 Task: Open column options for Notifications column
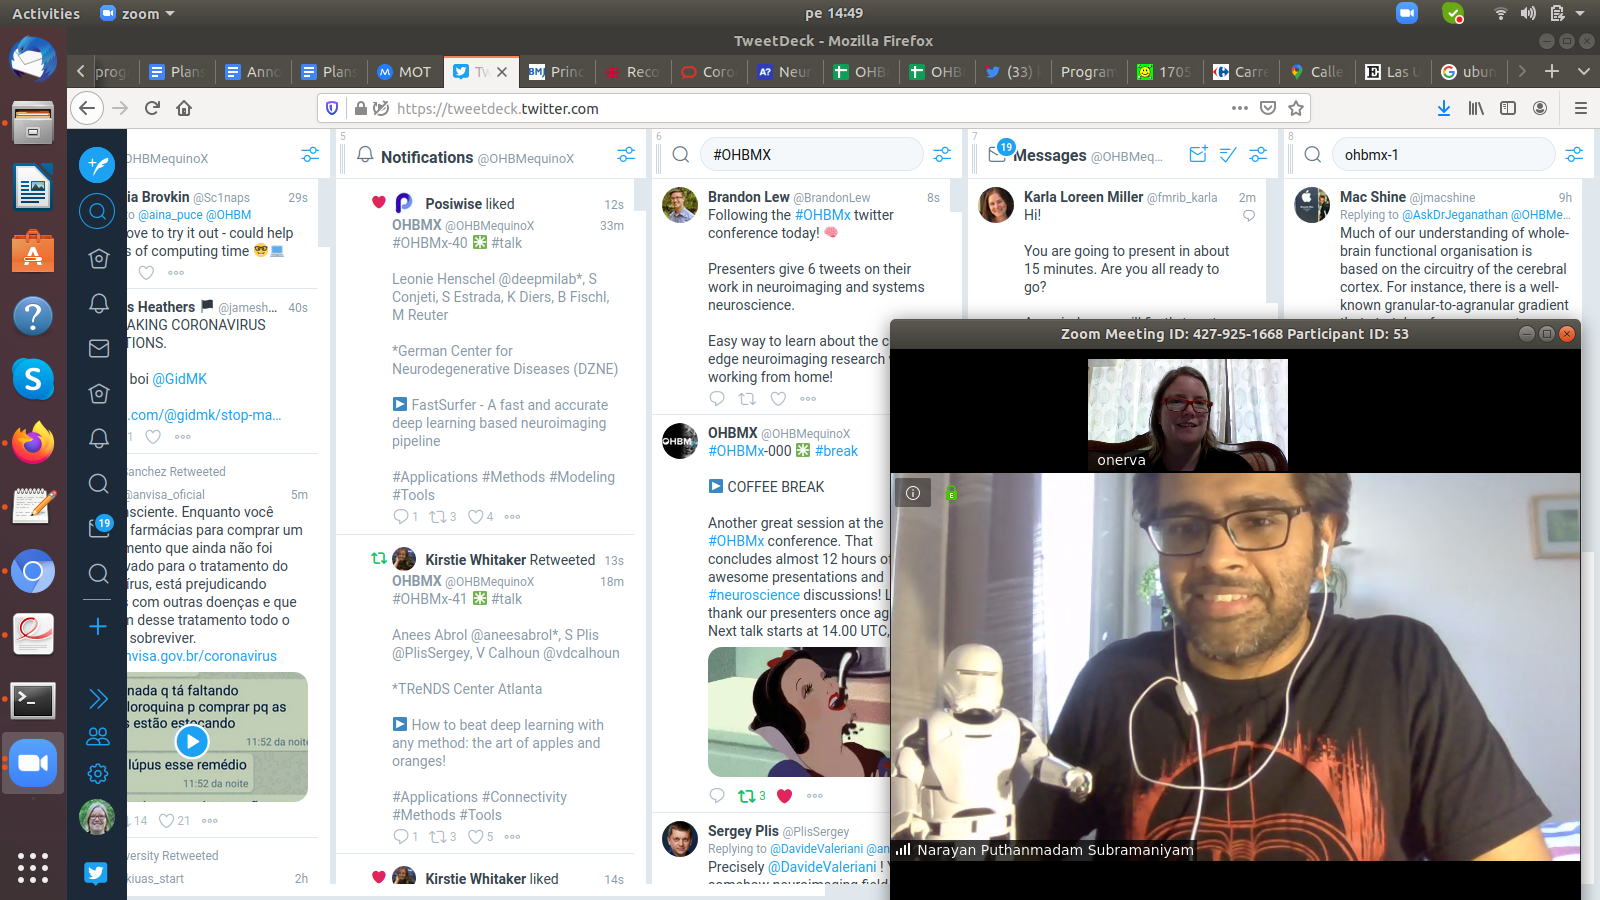tap(626, 155)
